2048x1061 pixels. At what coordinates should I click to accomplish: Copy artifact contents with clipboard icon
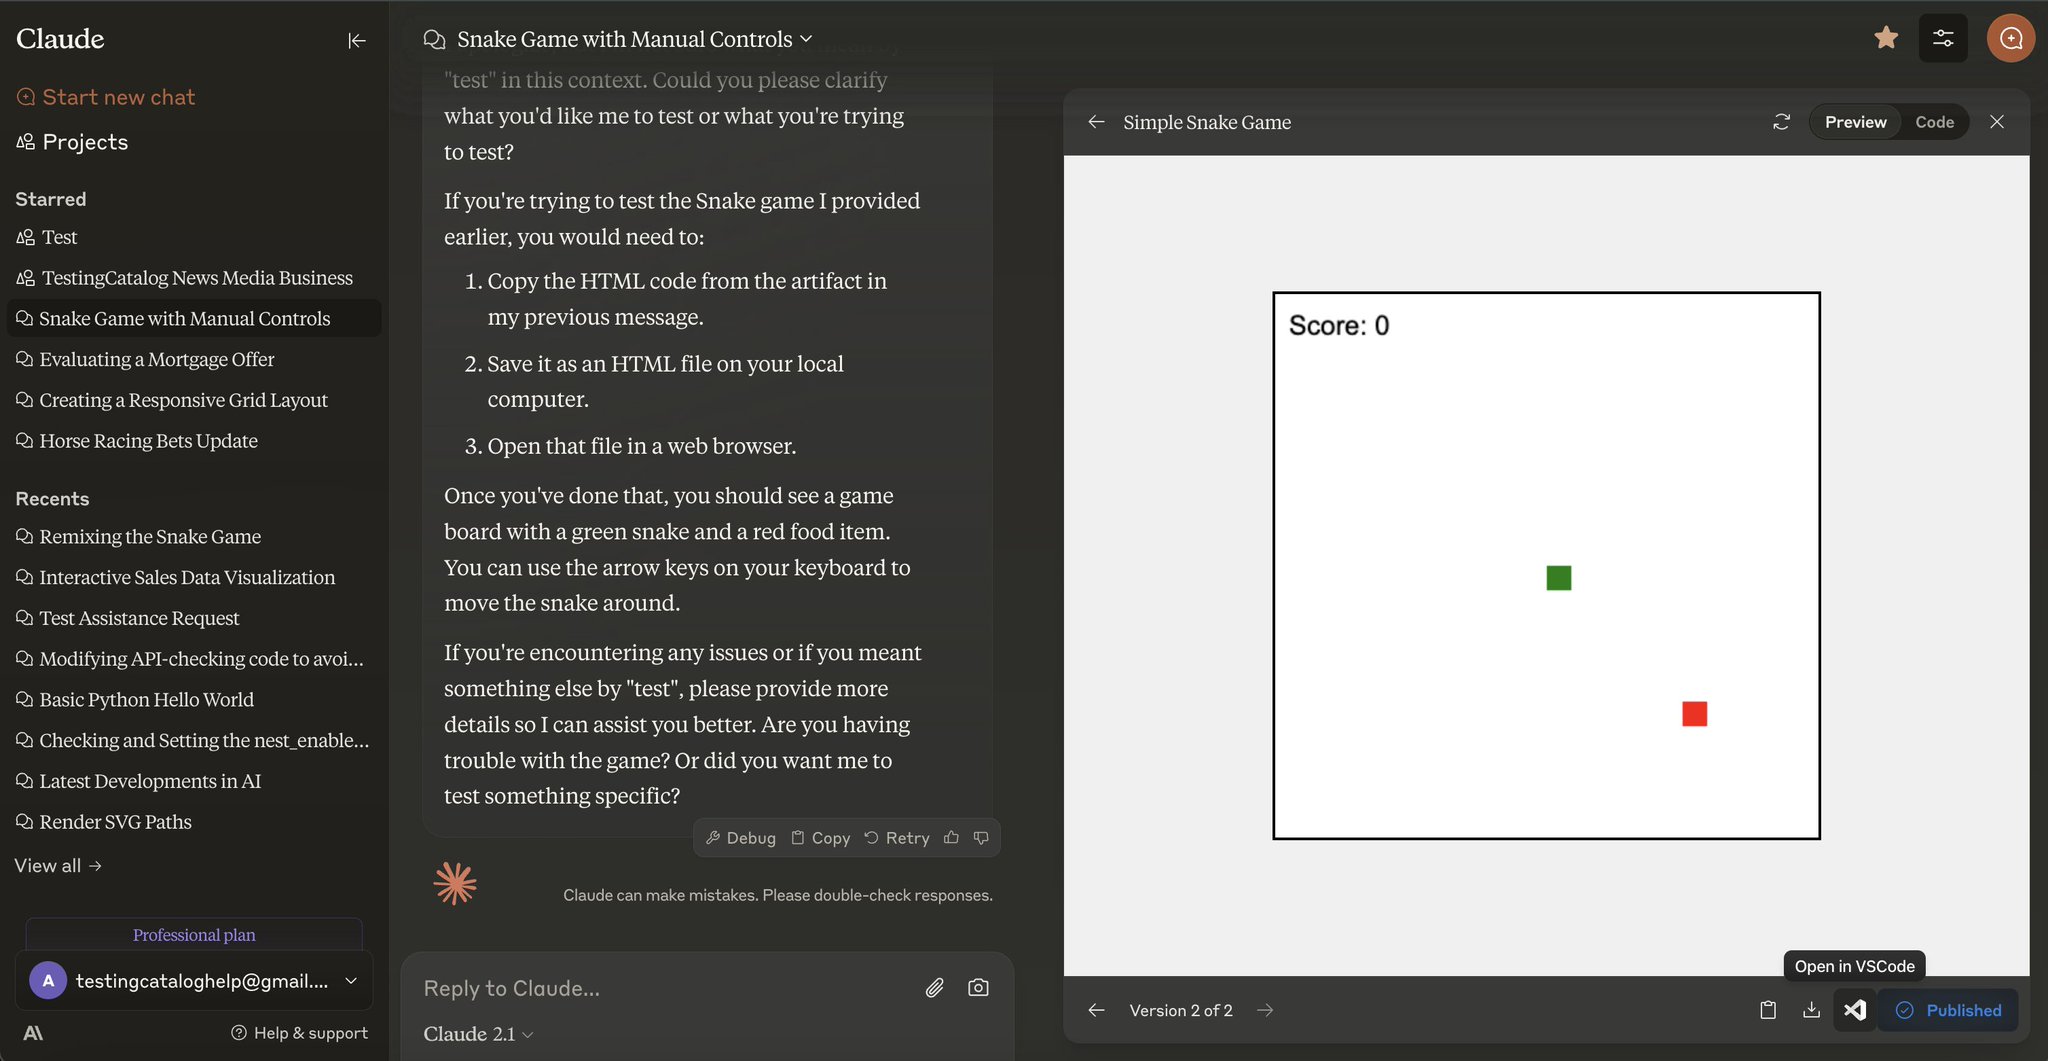pyautogui.click(x=1768, y=1010)
